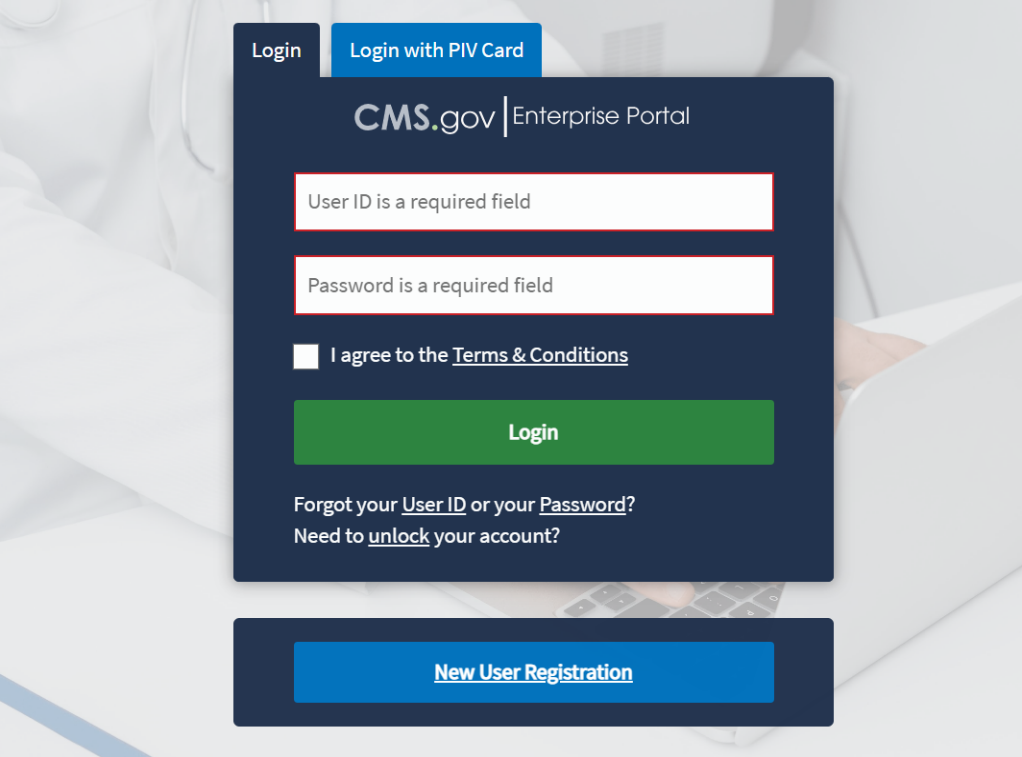This screenshot has width=1022, height=757.
Task: Focus the User ID input field
Action: click(x=533, y=202)
